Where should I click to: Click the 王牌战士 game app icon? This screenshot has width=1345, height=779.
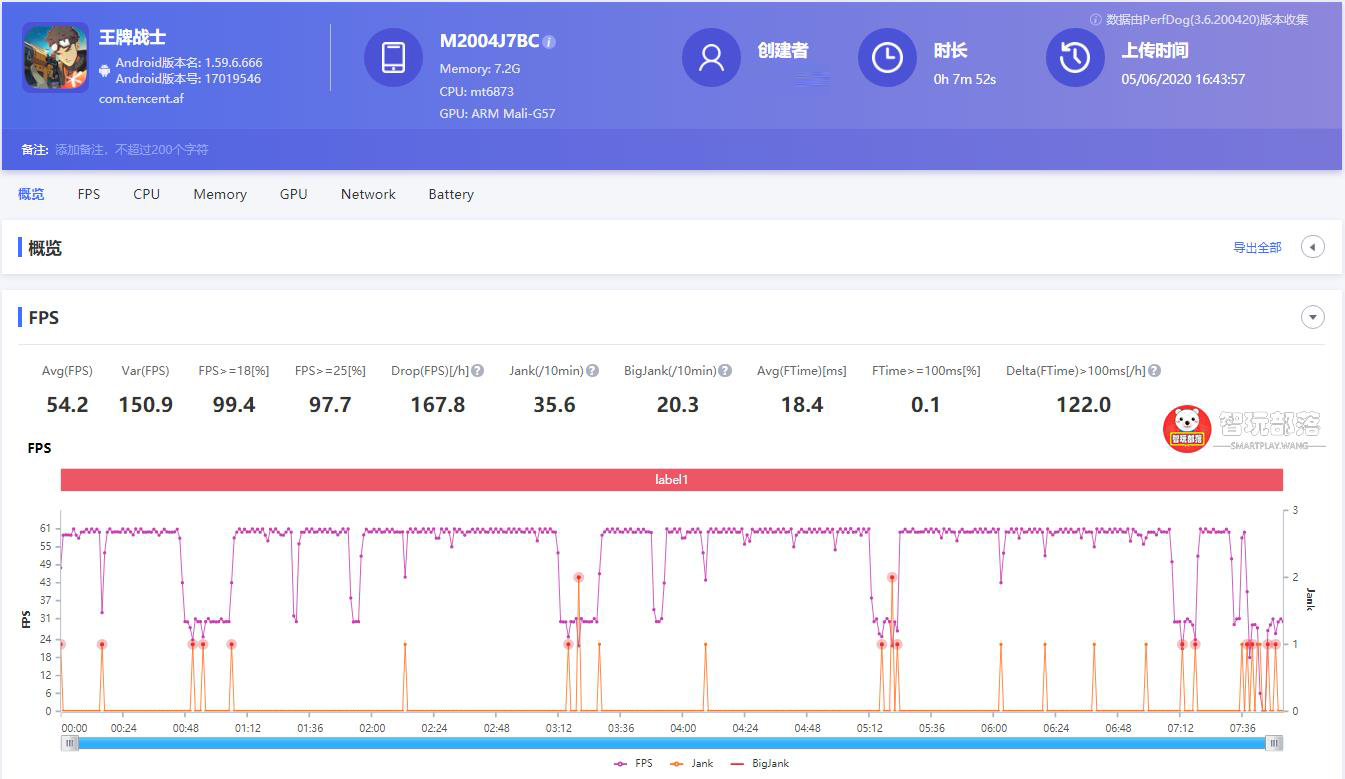coord(56,57)
